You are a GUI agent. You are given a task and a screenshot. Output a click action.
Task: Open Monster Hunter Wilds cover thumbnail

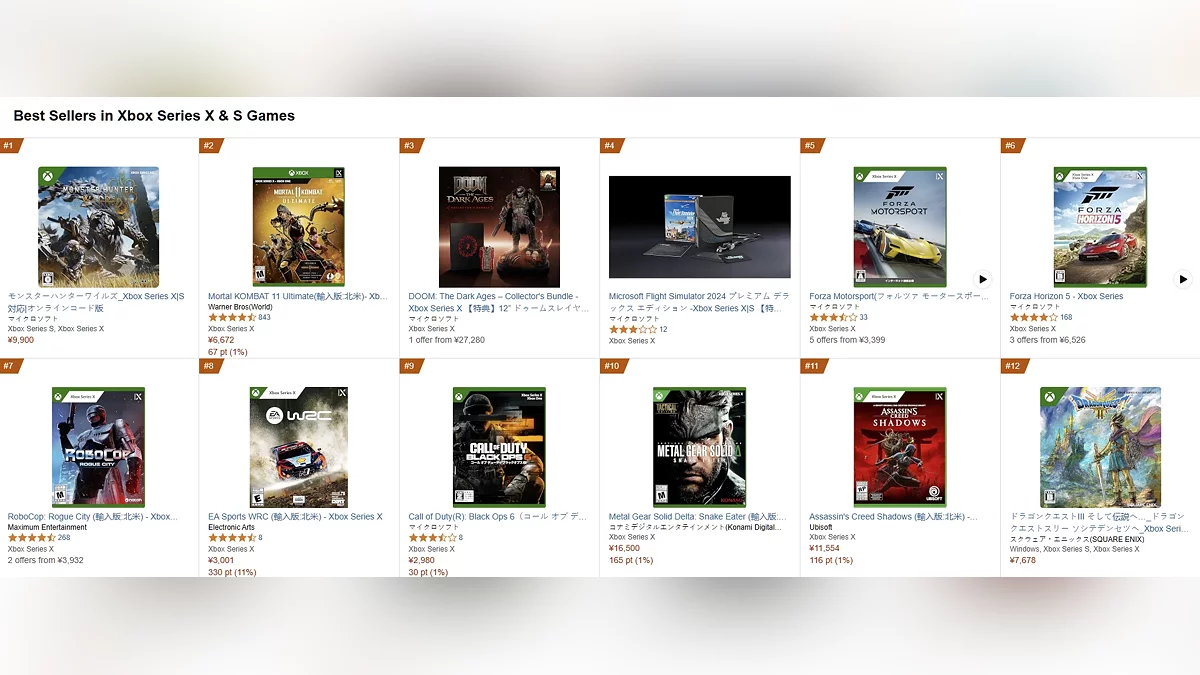point(98,227)
